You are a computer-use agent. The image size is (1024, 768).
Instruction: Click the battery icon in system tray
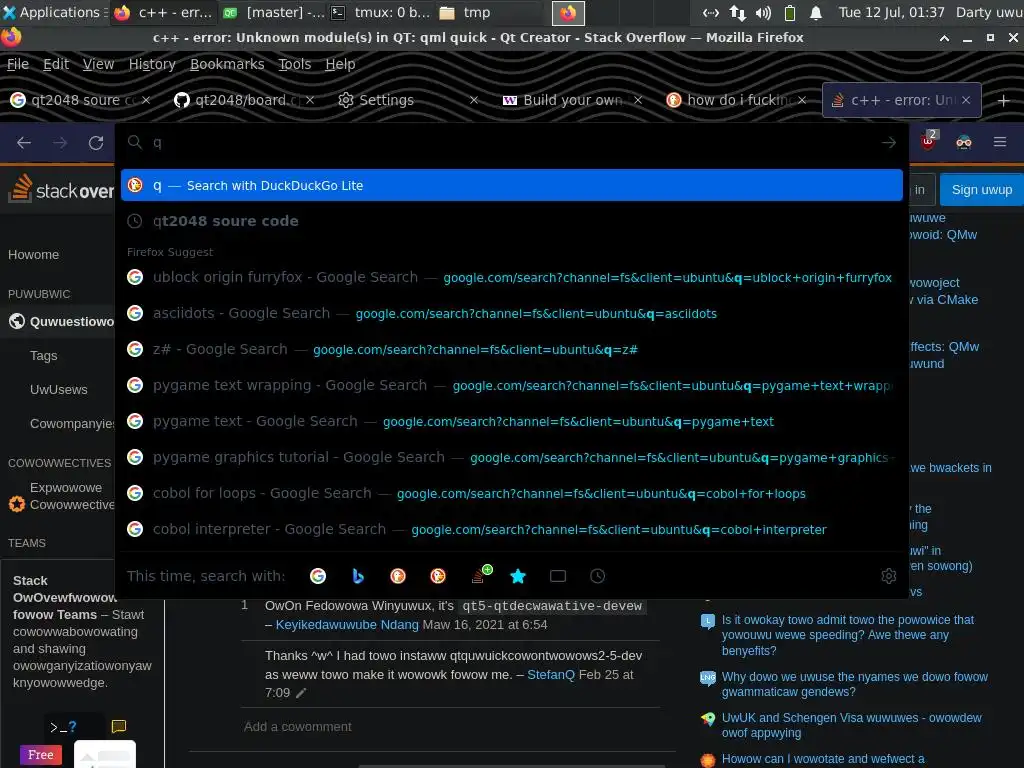(790, 12)
